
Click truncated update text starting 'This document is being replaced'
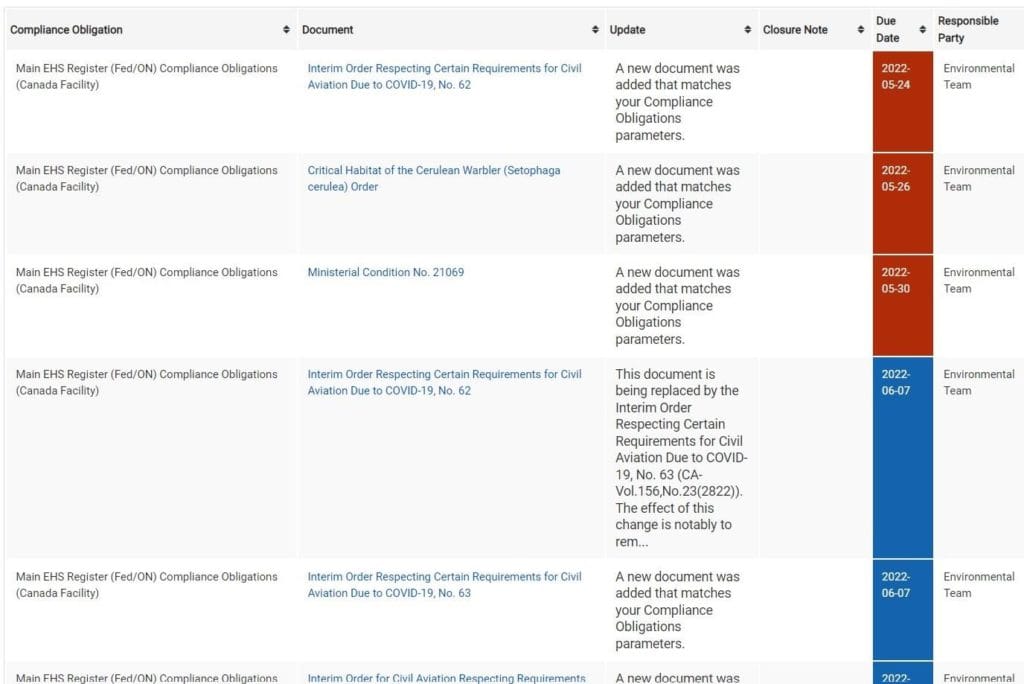point(680,457)
